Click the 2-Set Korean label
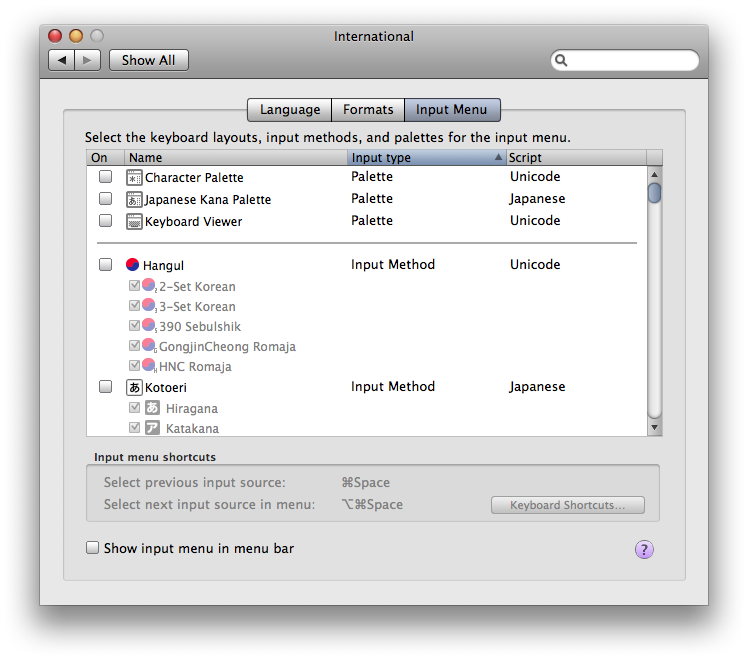 (197, 287)
